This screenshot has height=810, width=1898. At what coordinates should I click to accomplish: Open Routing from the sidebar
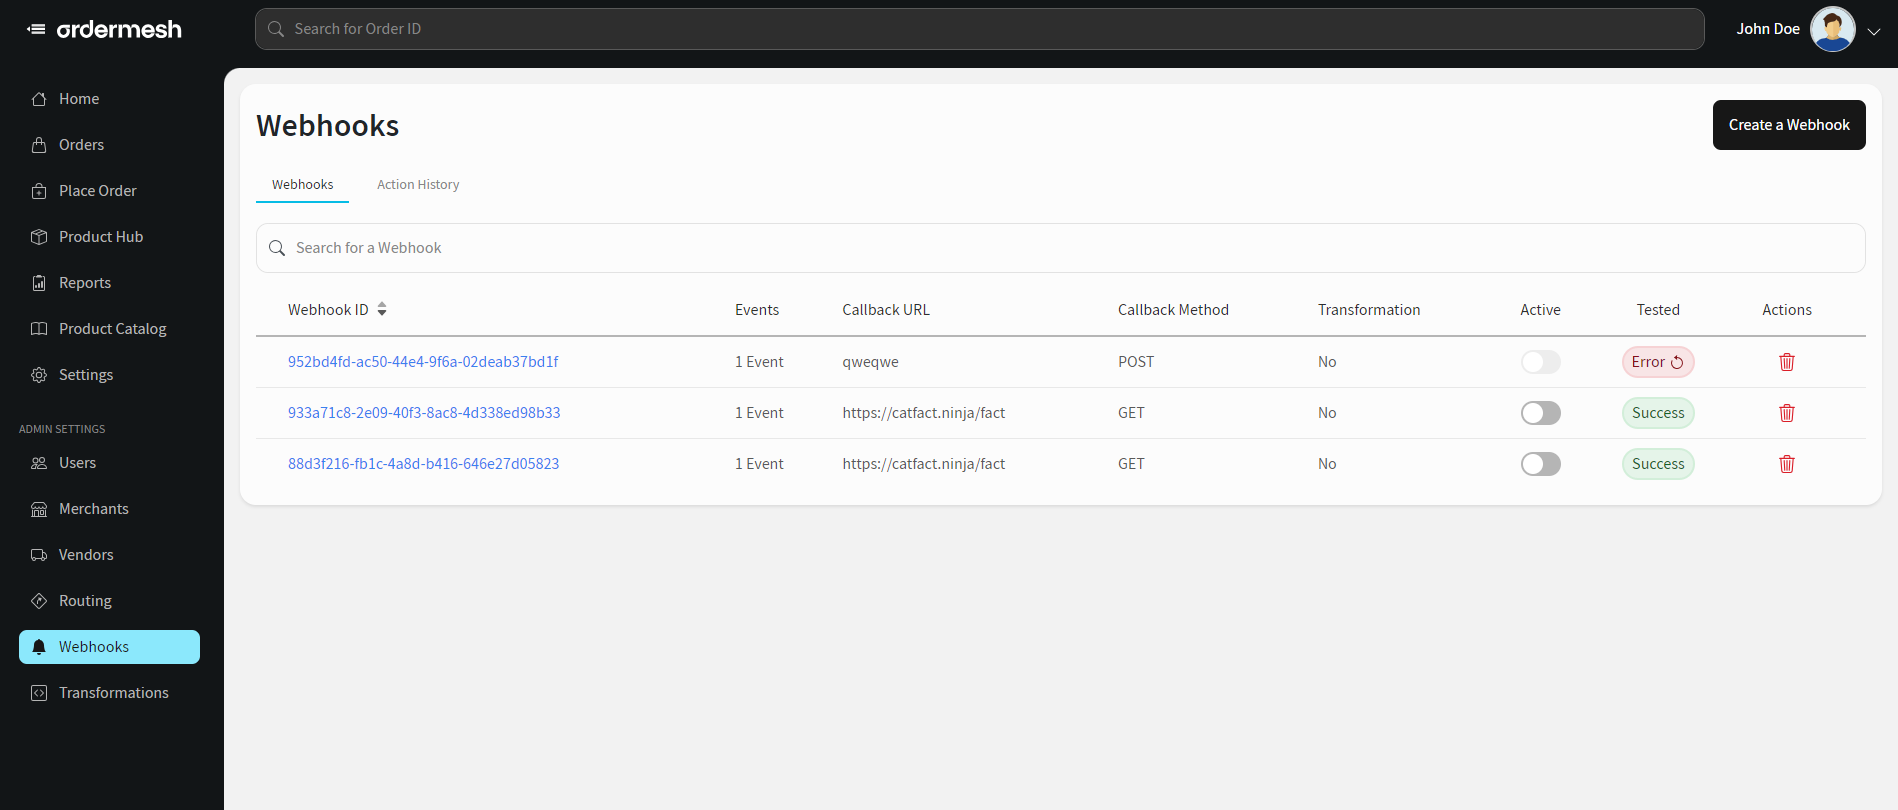[x=85, y=601]
